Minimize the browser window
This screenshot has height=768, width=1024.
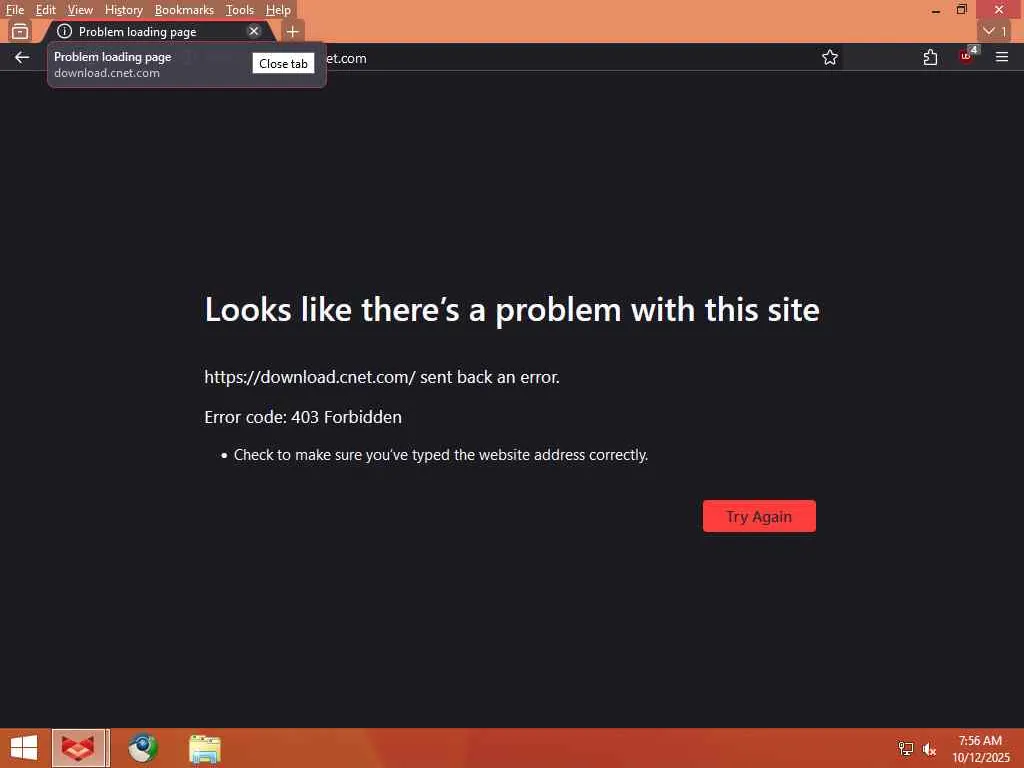pyautogui.click(x=936, y=10)
